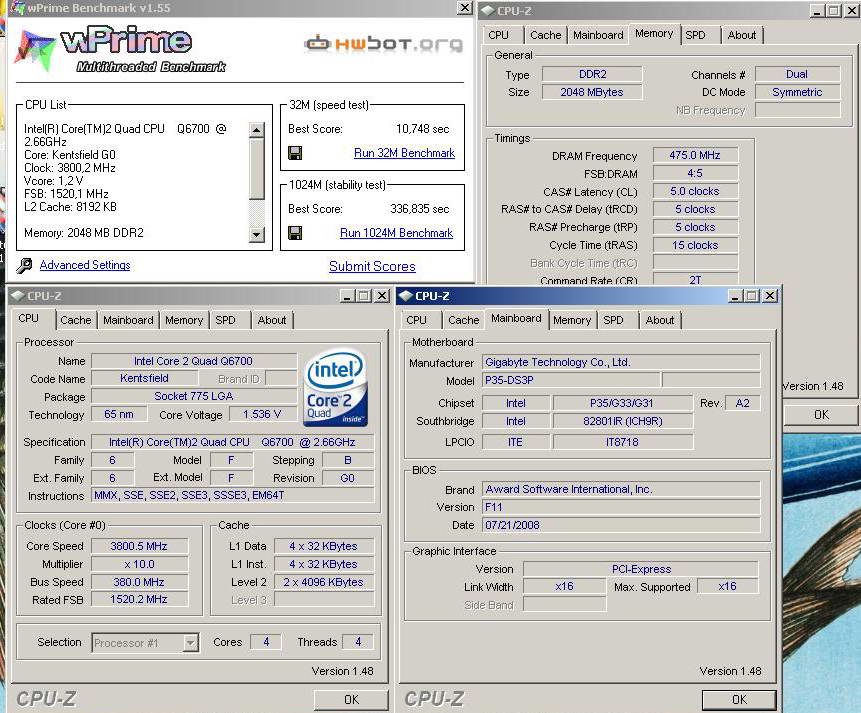The image size is (861, 713).
Task: Click the Multiplier x 10.0 value
Action: pos(139,564)
